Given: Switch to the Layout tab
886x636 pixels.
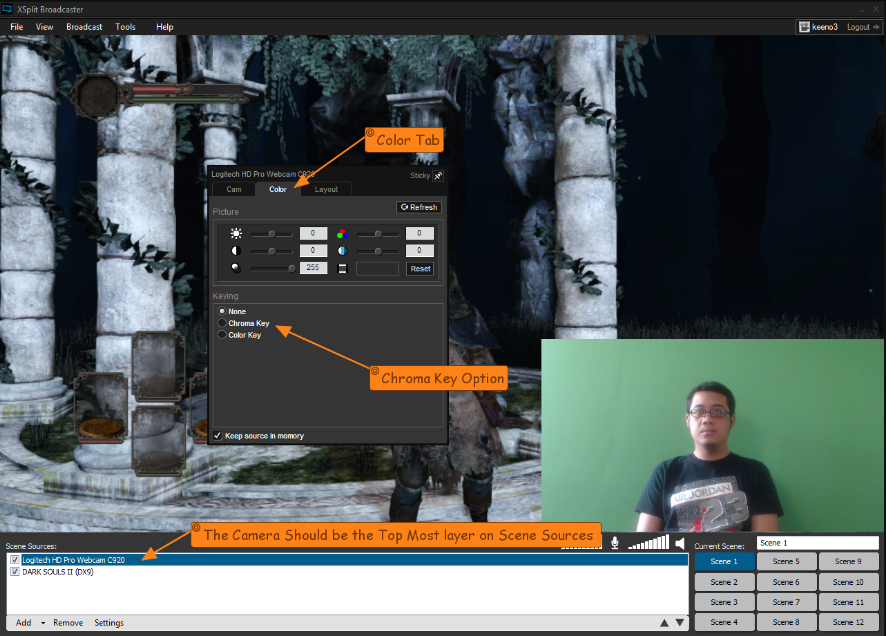Looking at the screenshot, I should tap(326, 189).
